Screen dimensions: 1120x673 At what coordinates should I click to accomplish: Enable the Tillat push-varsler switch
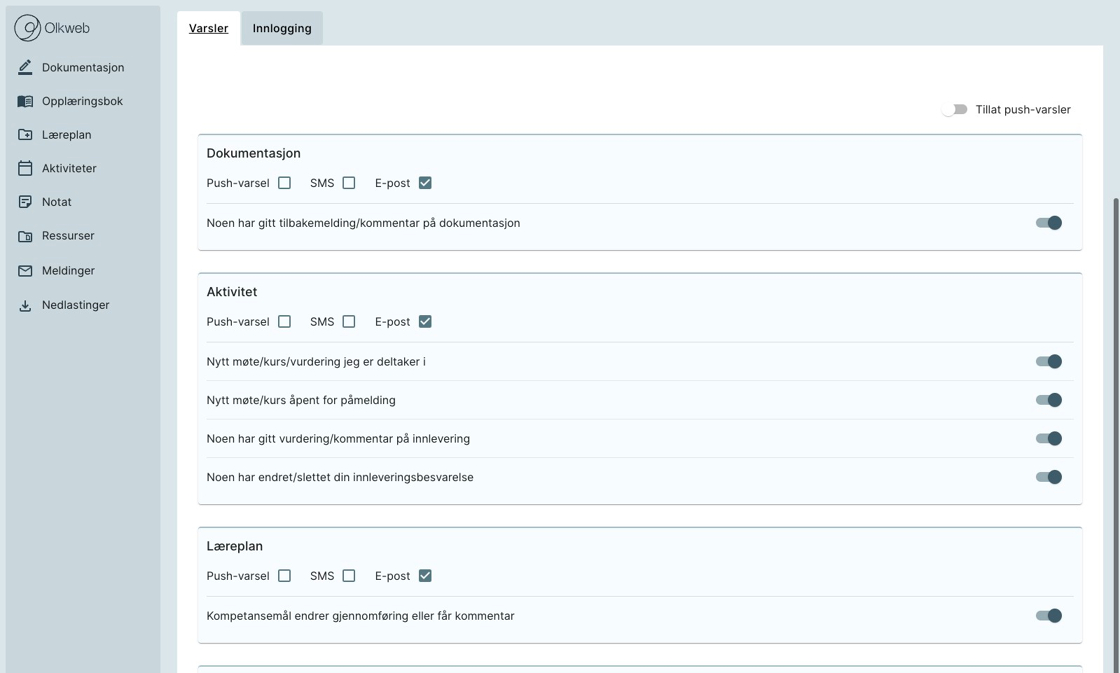tap(954, 109)
